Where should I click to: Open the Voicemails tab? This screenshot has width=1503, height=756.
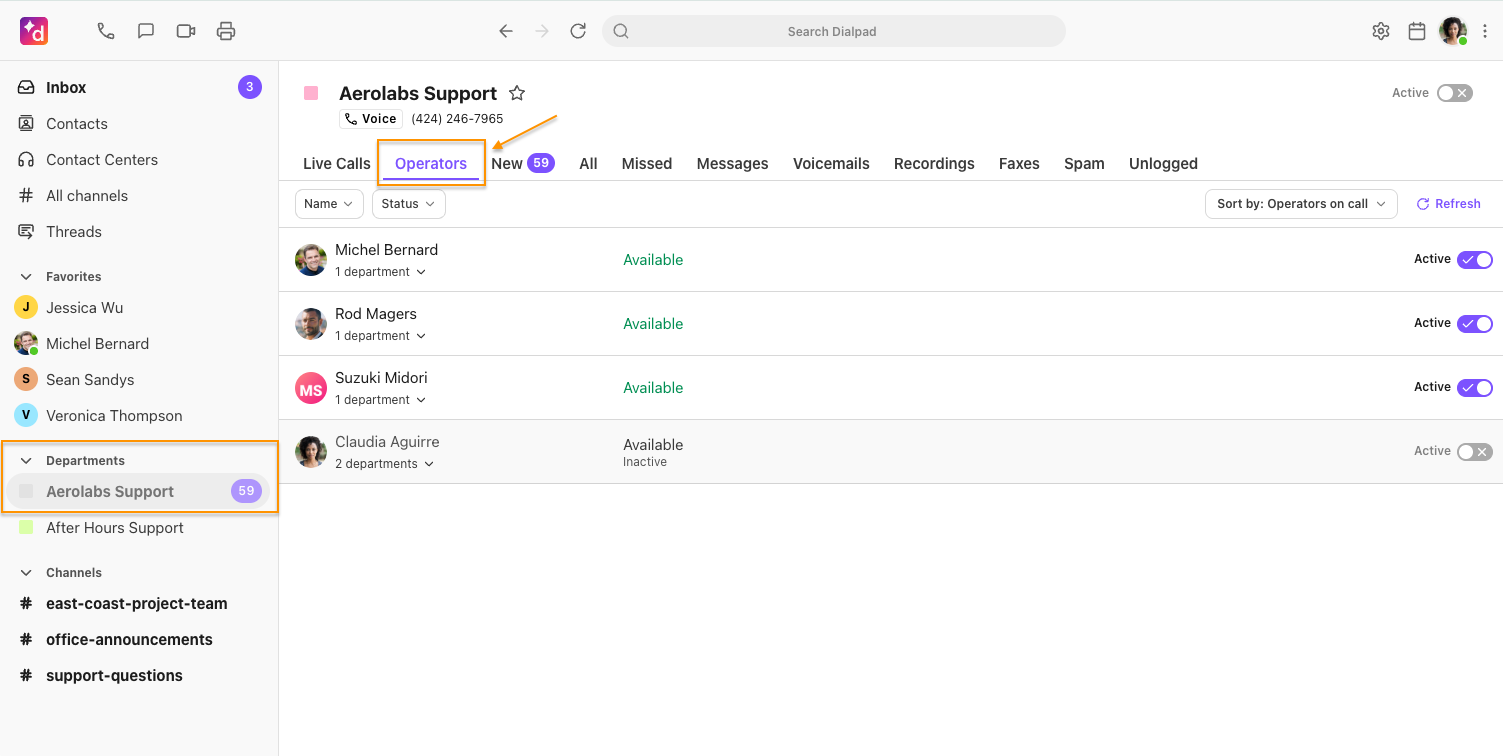831,164
